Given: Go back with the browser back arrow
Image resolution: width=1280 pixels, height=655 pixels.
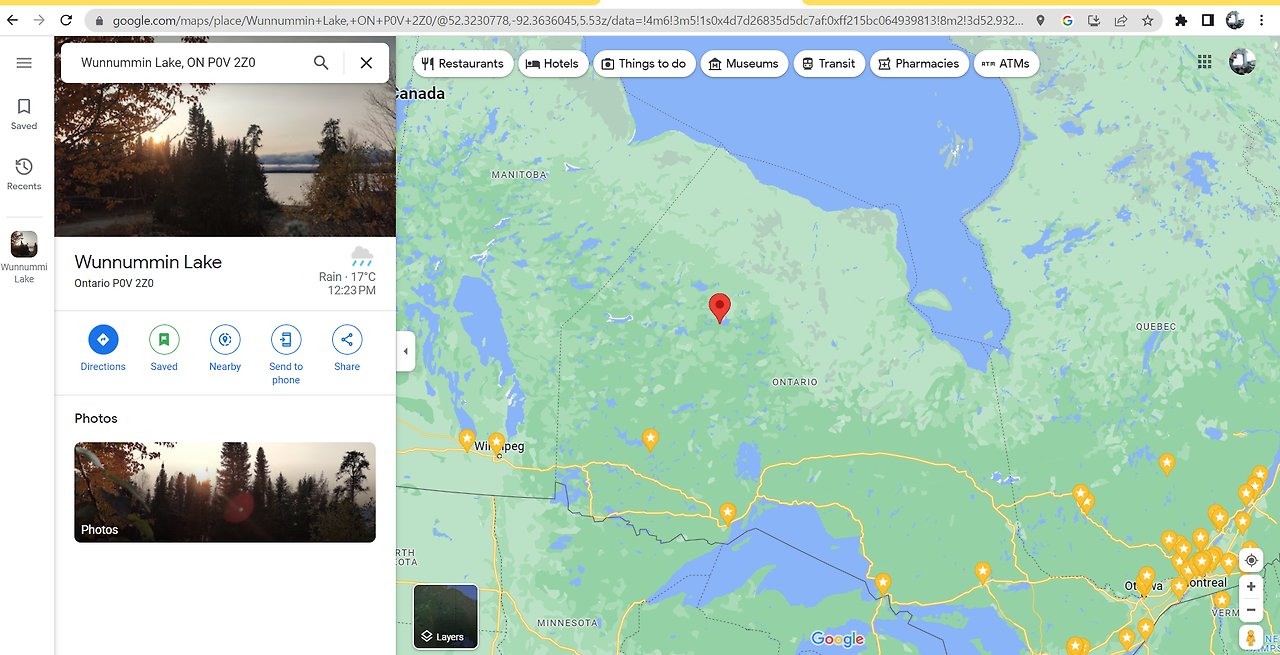Looking at the screenshot, I should (x=13, y=20).
